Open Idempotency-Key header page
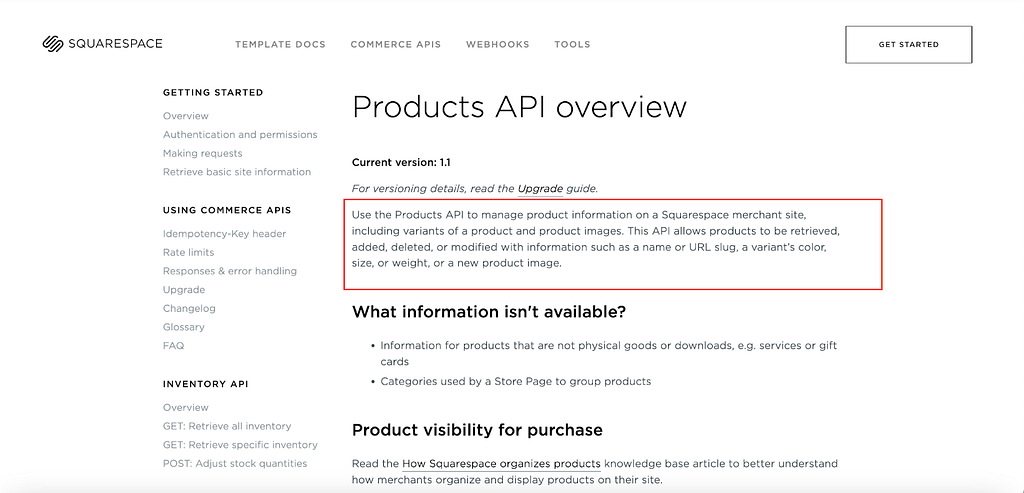 (x=225, y=234)
